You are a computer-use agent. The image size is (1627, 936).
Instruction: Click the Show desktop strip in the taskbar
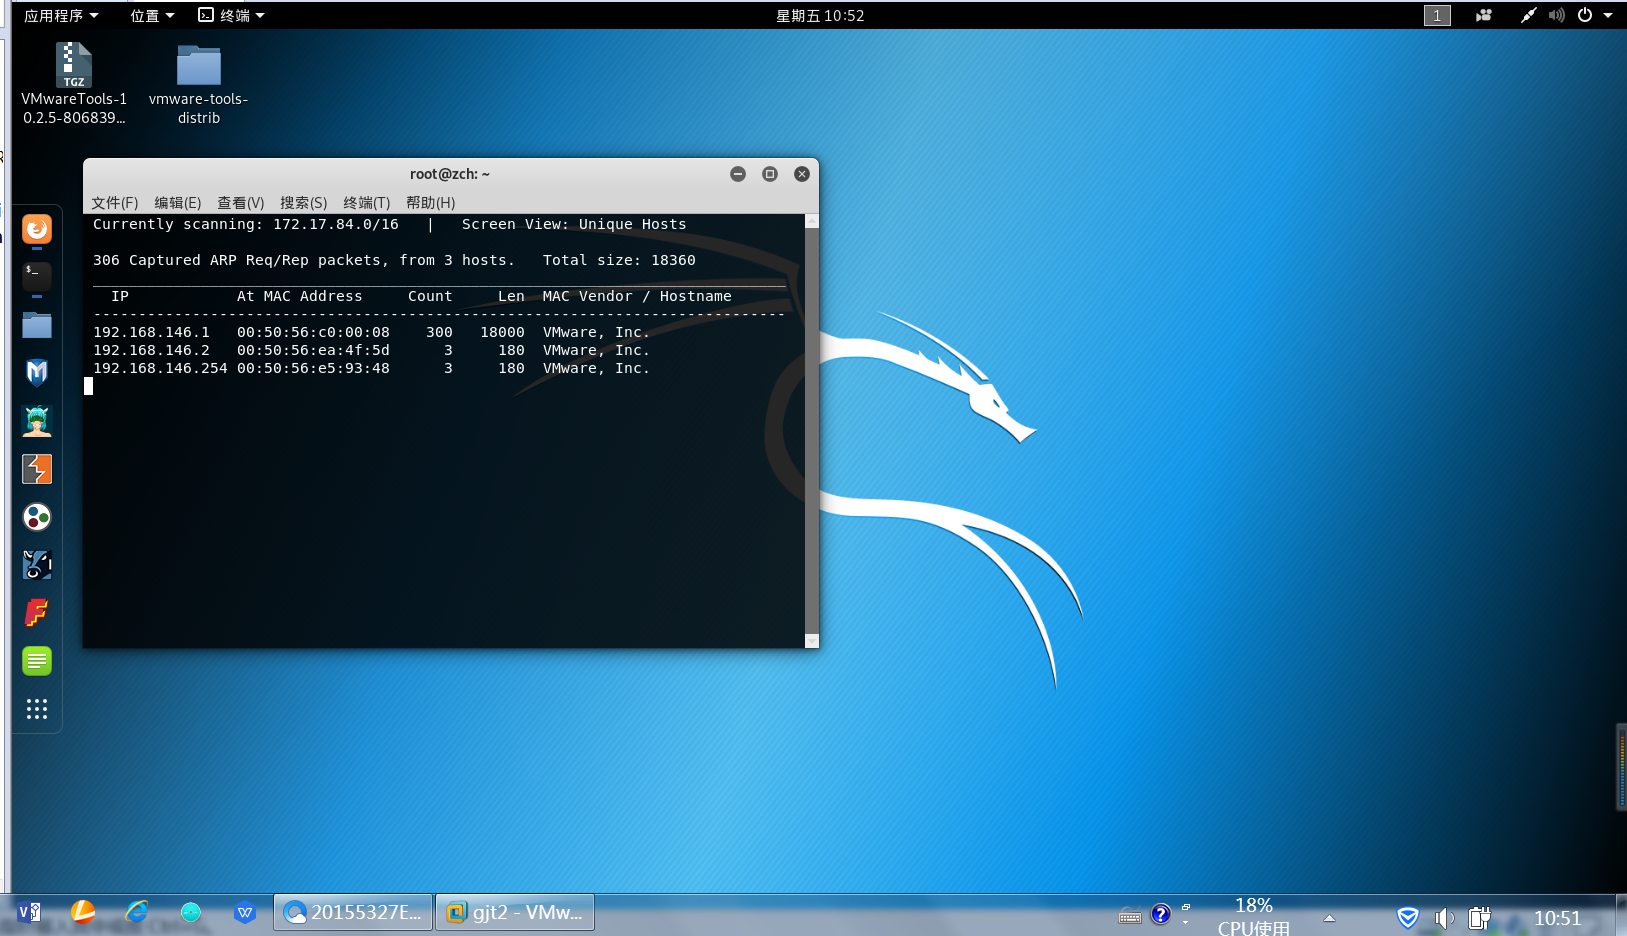pyautogui.click(x=1621, y=914)
